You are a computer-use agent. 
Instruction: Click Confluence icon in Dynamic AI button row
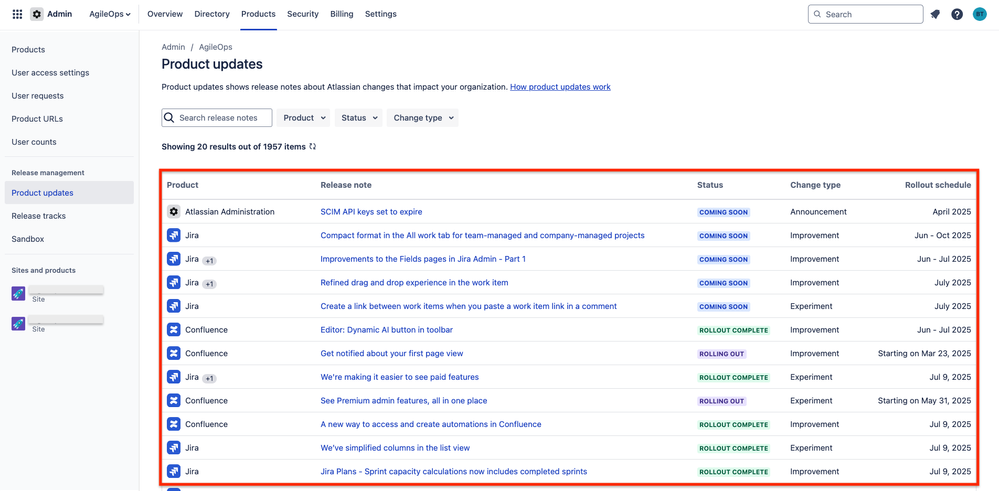pos(173,330)
